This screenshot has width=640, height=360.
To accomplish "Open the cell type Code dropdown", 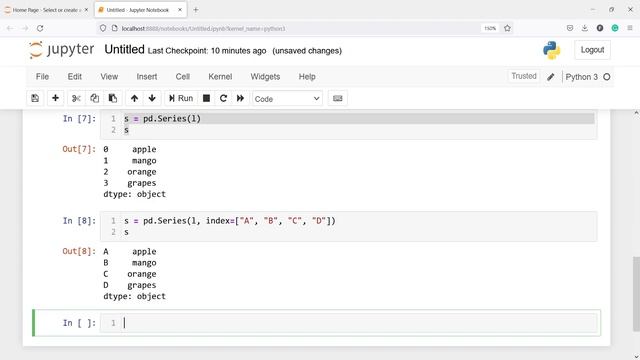I will click(287, 99).
